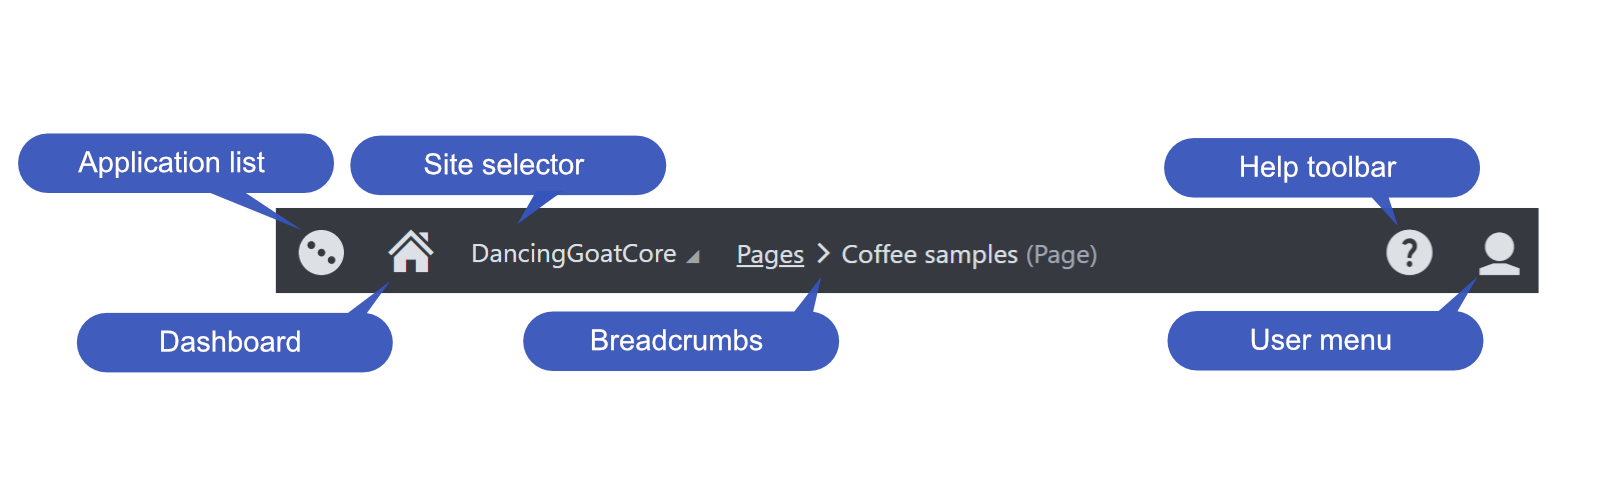This screenshot has height=491, width=1611.
Task: Click the breadcrumb chevron separator after Pages
Action: pos(823,253)
